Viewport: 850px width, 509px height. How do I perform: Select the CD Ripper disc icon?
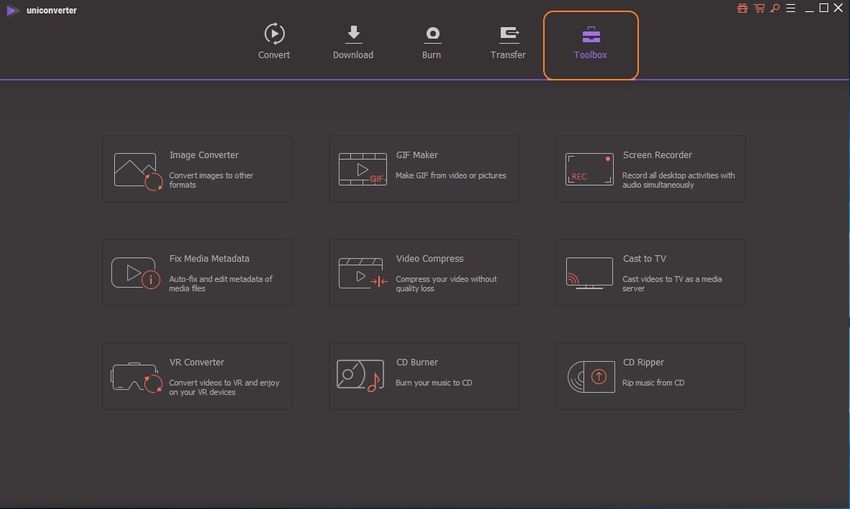click(x=589, y=376)
